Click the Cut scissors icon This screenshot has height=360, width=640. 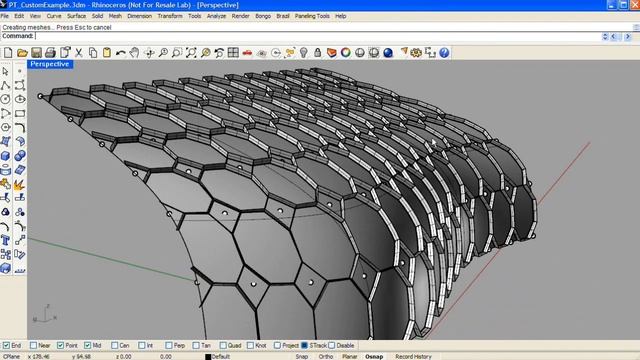[78, 53]
